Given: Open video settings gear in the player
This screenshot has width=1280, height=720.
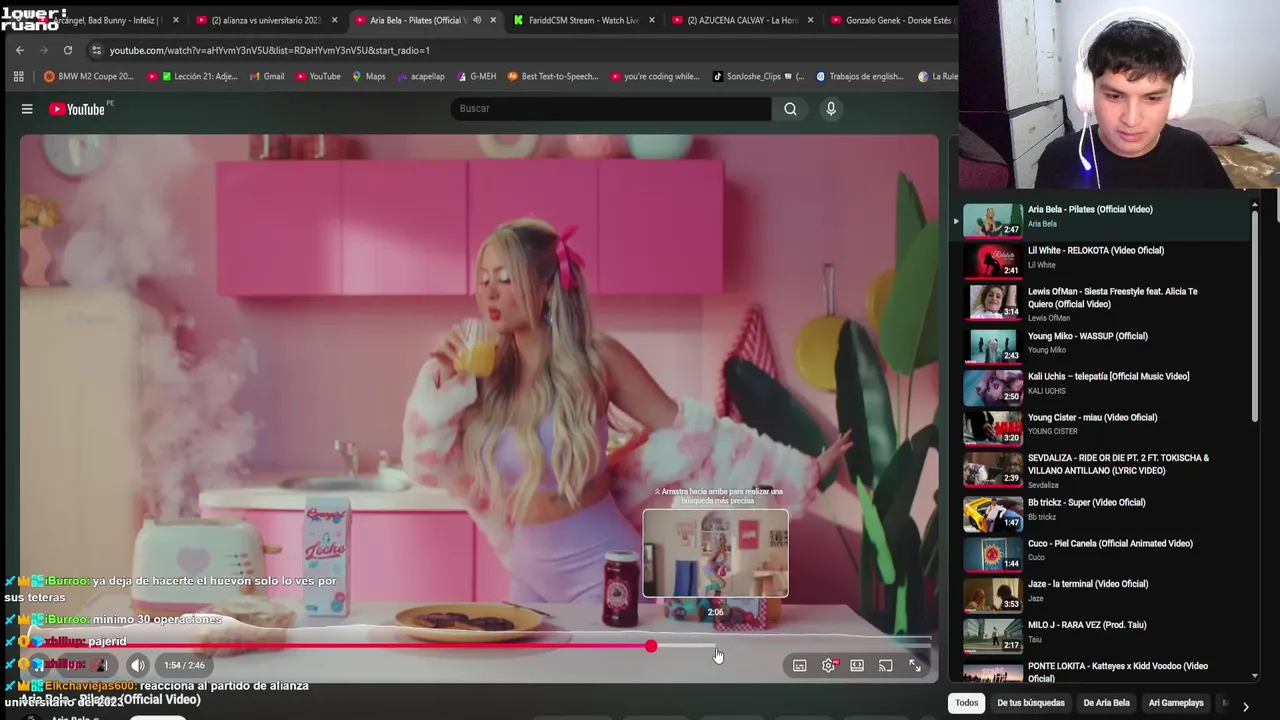Looking at the screenshot, I should click(x=829, y=665).
